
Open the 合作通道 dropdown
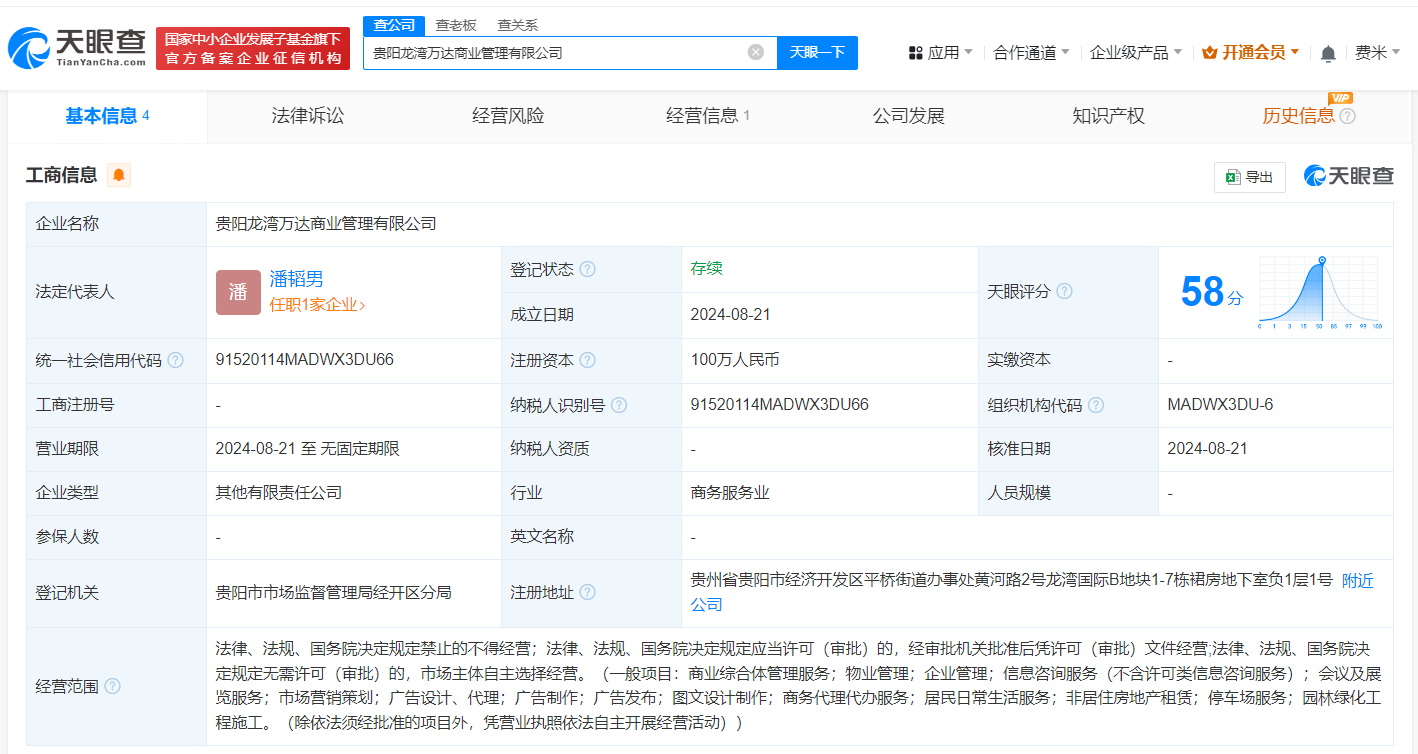(1031, 53)
